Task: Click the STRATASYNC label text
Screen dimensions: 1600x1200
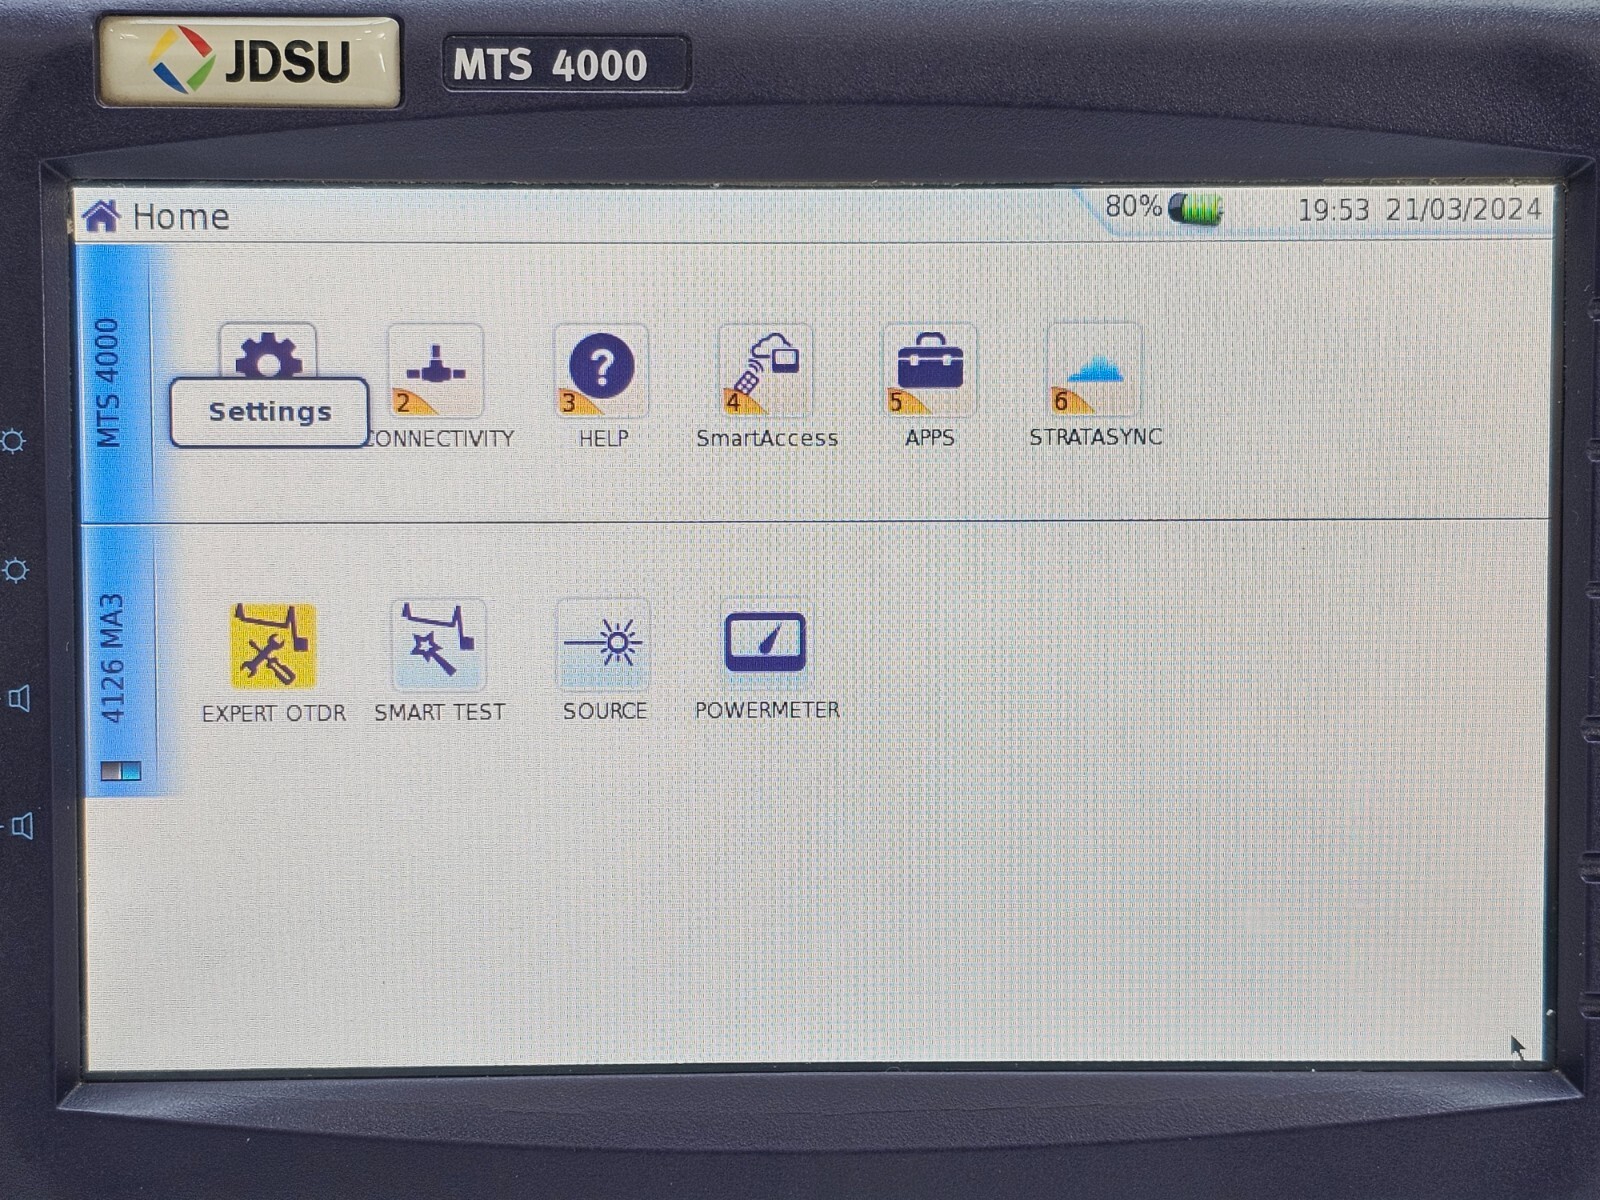Action: pyautogui.click(x=1096, y=437)
